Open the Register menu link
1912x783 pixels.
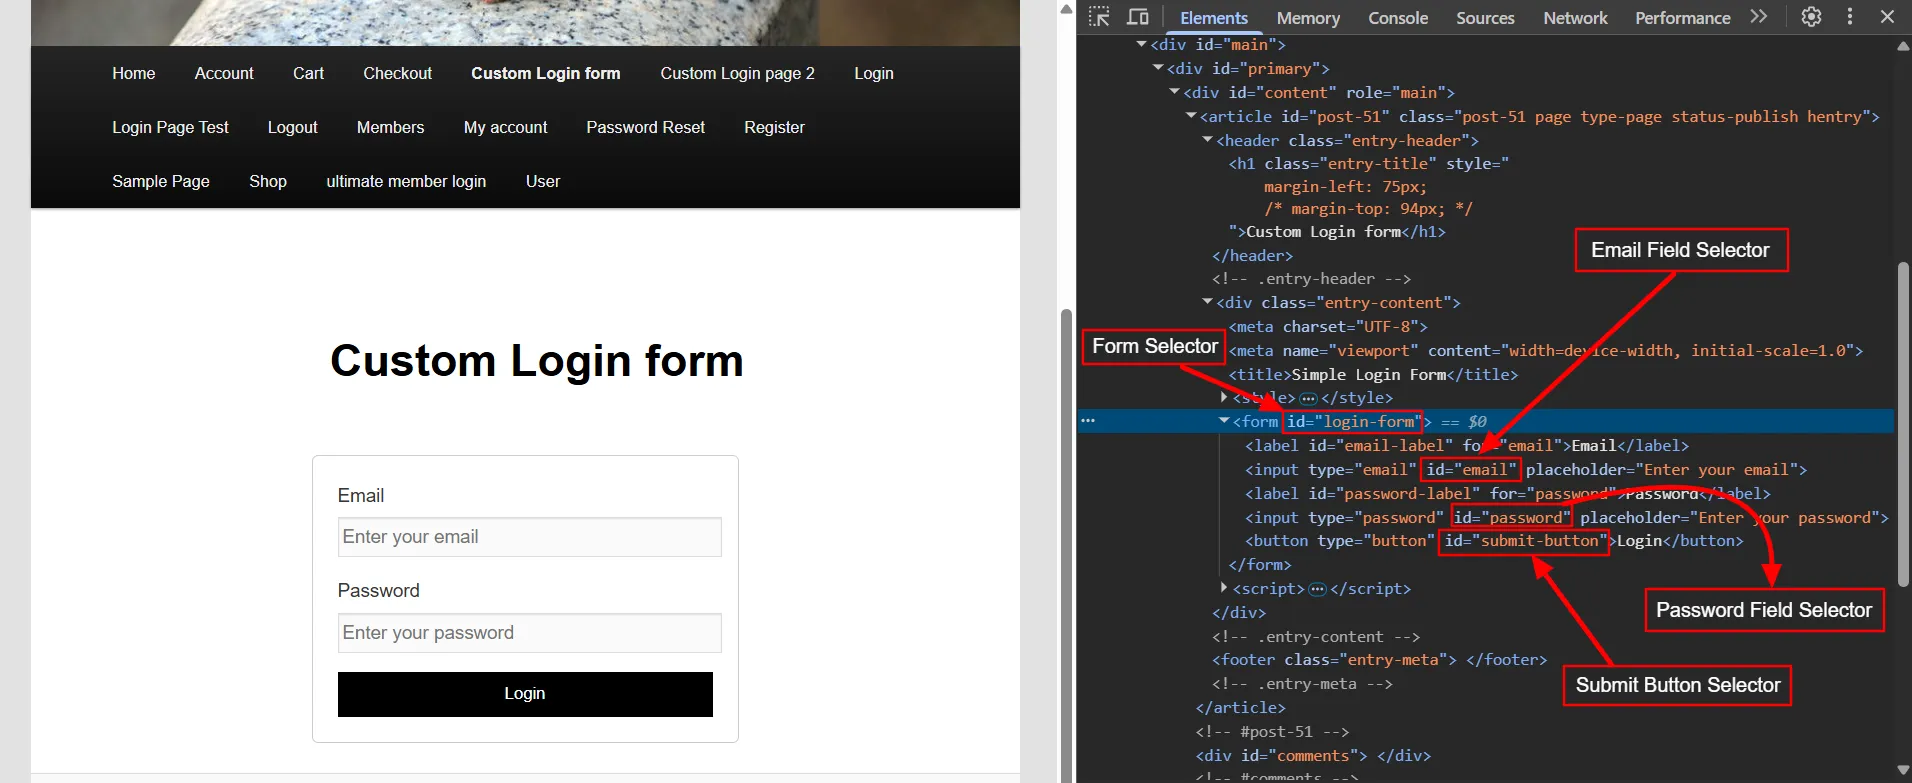click(x=774, y=127)
